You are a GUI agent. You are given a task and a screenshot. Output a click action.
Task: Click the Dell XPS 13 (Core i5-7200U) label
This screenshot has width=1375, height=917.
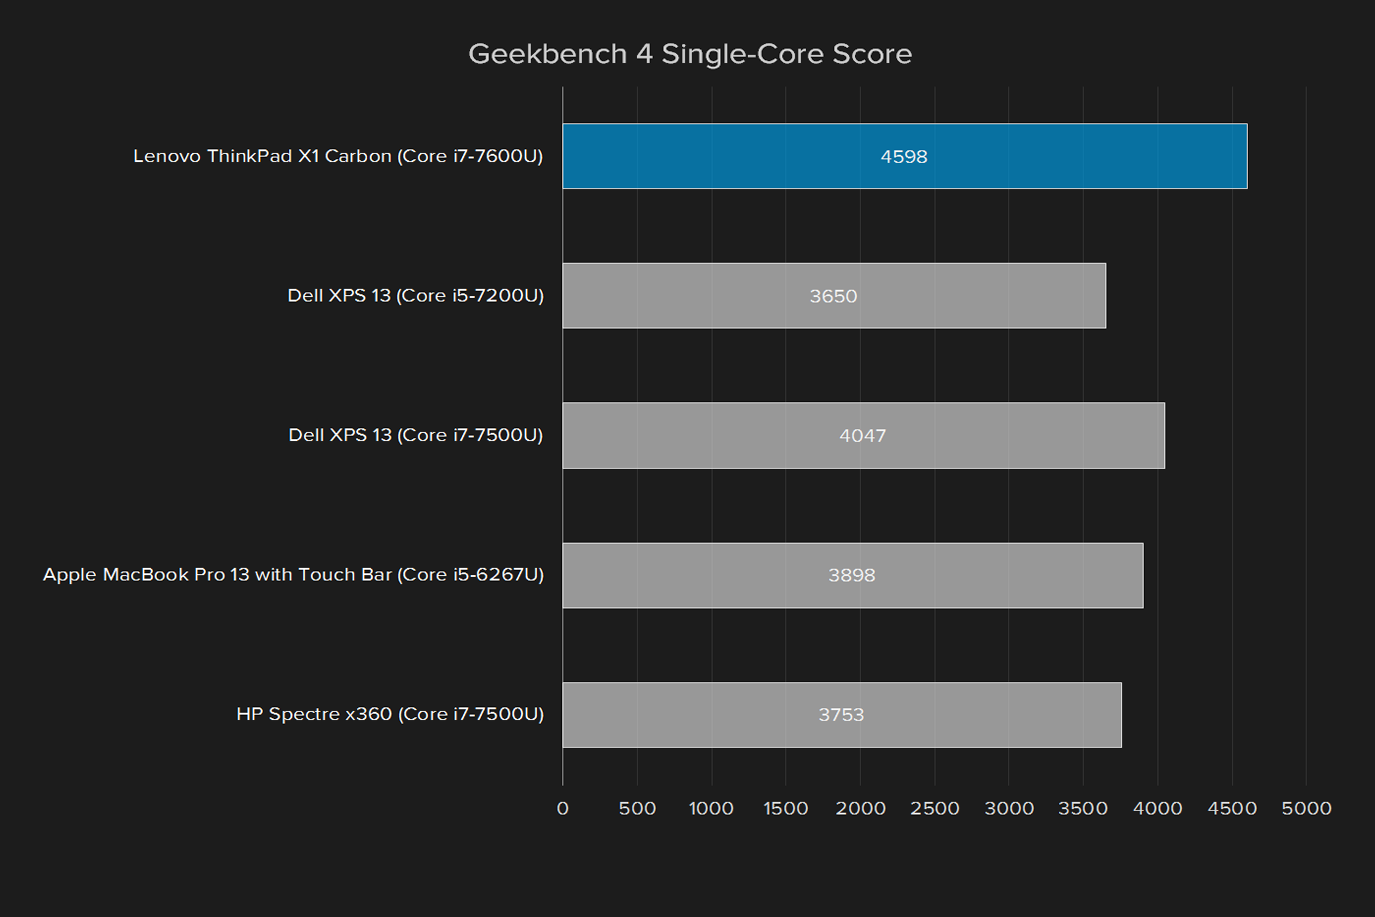[x=416, y=296]
